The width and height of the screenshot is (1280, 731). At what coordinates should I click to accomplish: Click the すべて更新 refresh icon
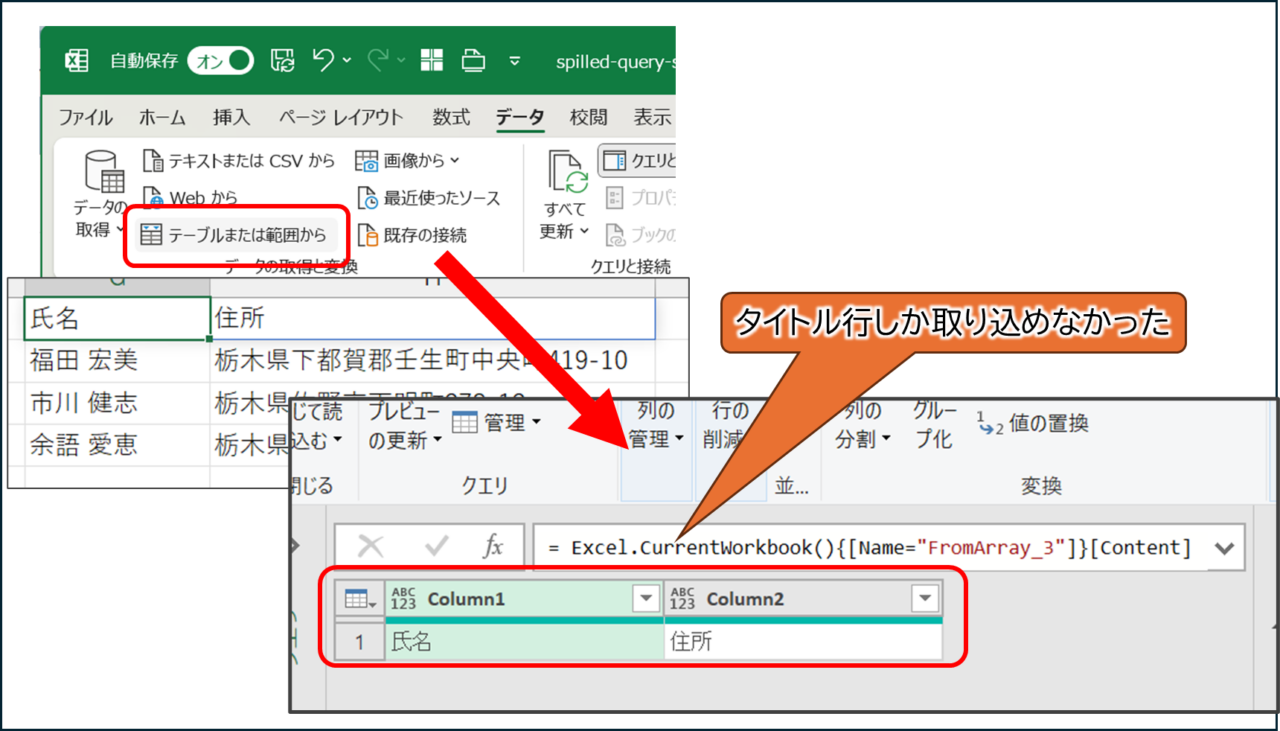click(569, 172)
